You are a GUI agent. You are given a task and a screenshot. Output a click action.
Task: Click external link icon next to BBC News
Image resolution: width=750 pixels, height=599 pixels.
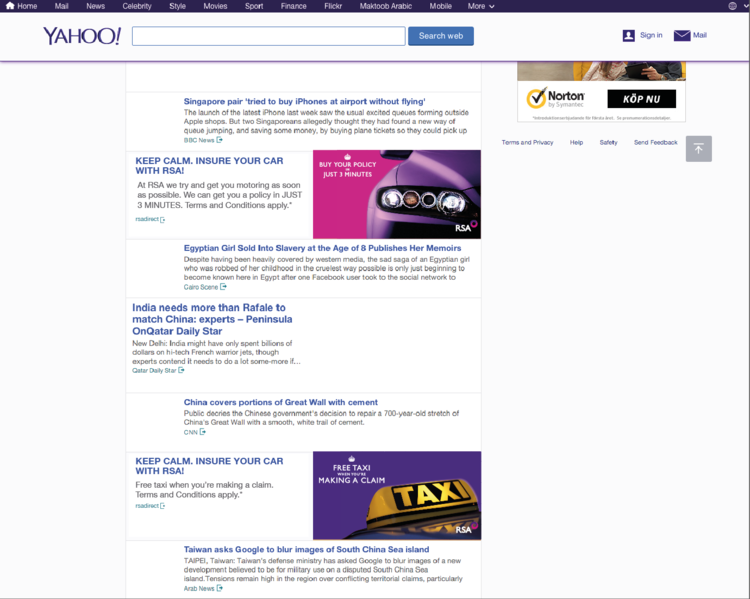220,140
